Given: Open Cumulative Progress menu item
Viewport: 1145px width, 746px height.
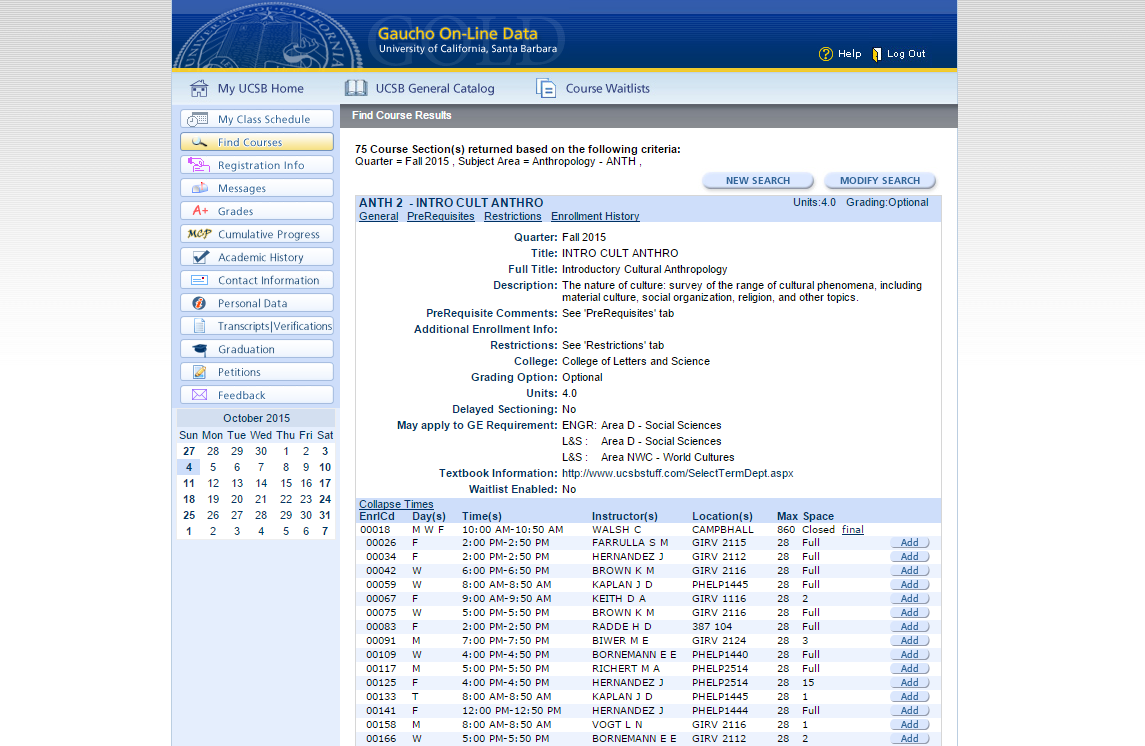Looking at the screenshot, I should pos(257,234).
